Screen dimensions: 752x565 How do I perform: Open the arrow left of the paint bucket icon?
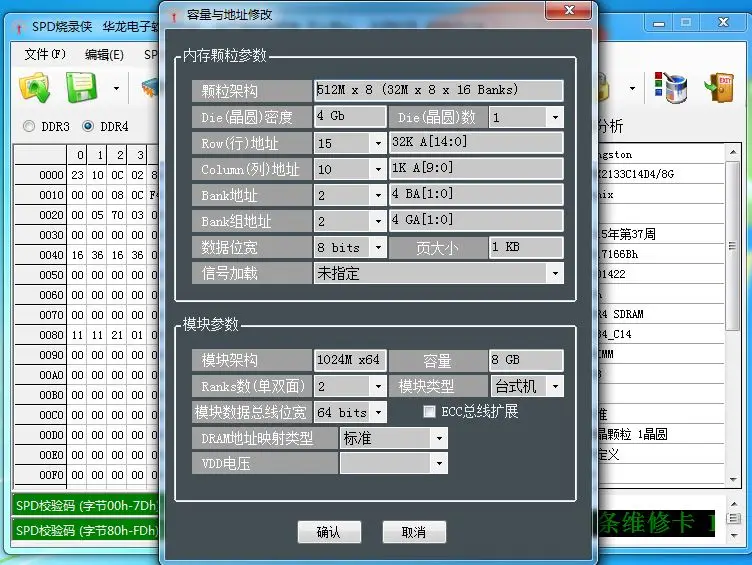[x=632, y=88]
